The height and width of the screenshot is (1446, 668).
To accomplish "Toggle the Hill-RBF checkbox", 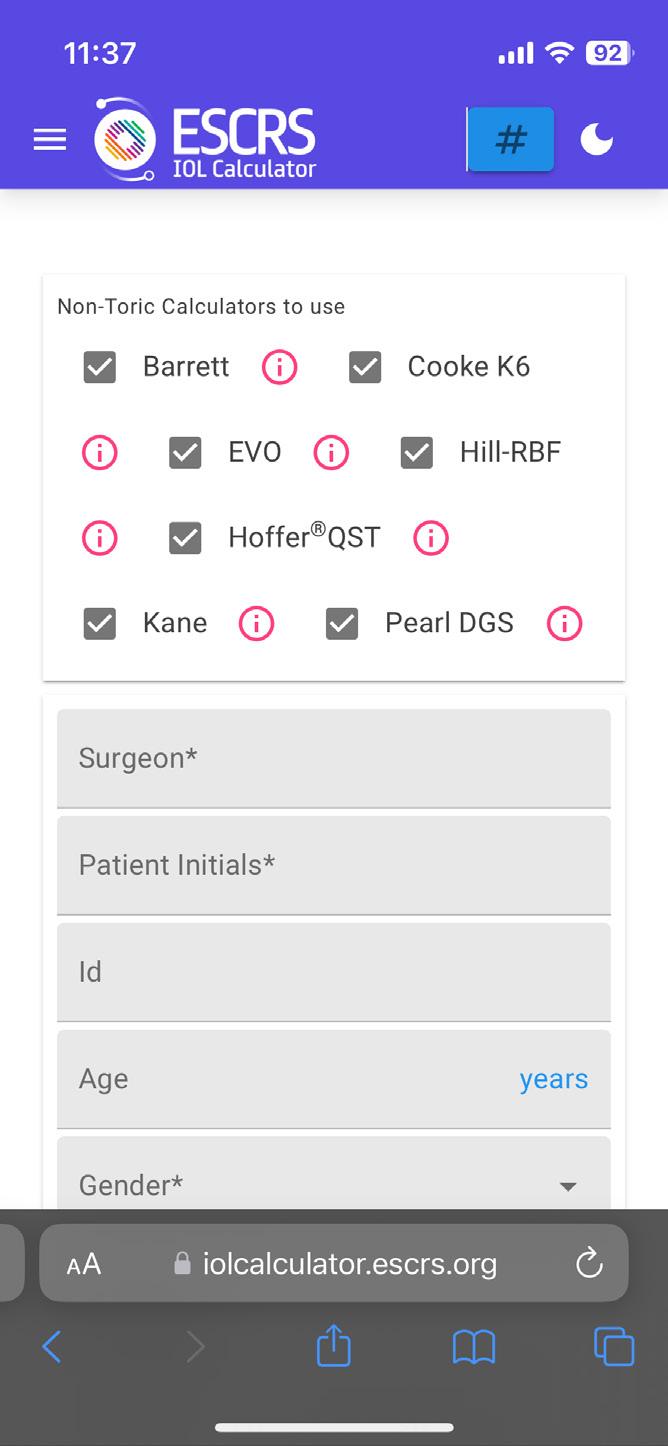I will click(417, 453).
